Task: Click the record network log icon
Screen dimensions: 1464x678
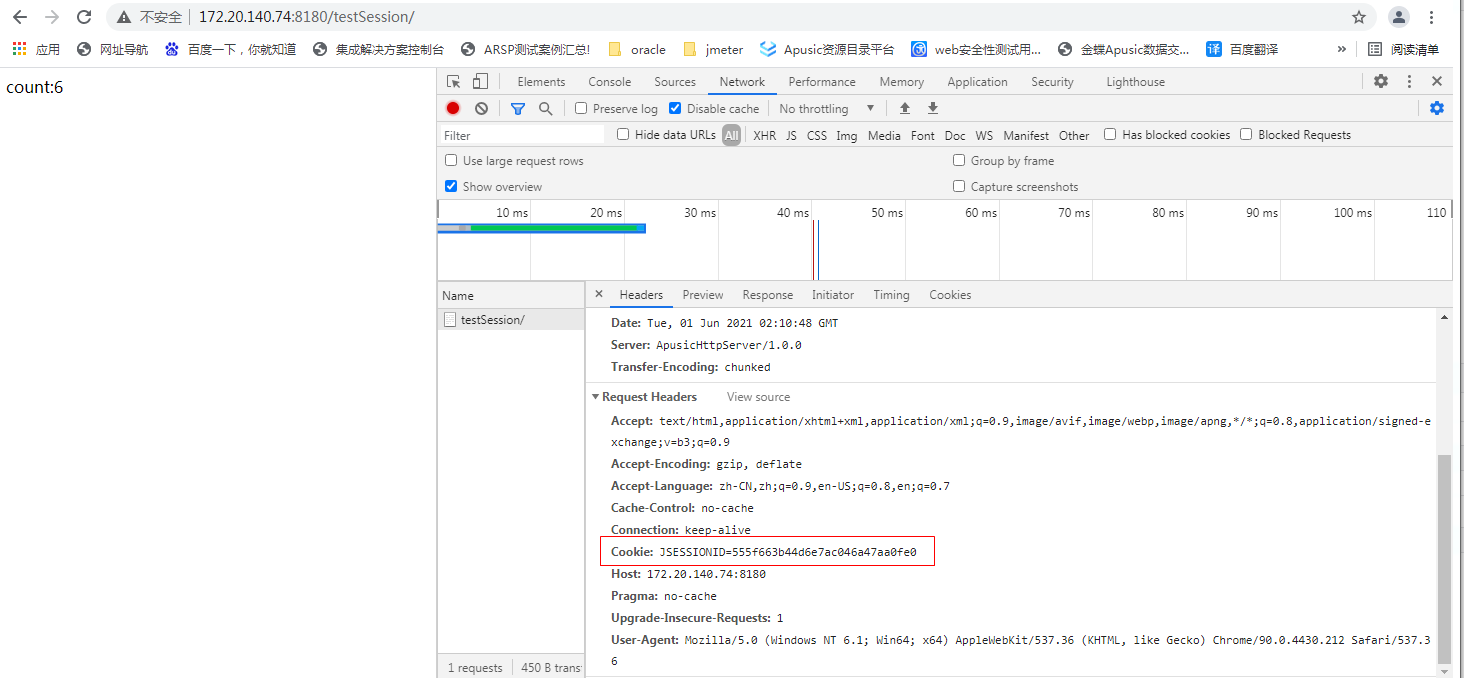Action: 453,108
